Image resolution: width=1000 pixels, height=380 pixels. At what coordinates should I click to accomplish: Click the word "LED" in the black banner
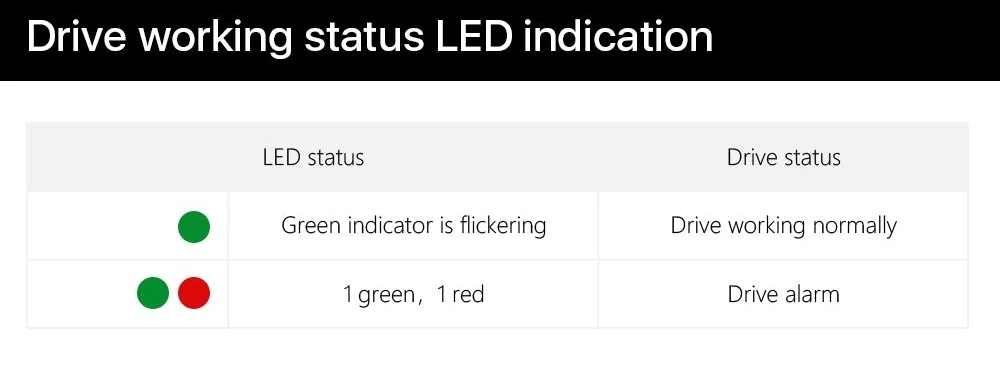pos(474,36)
